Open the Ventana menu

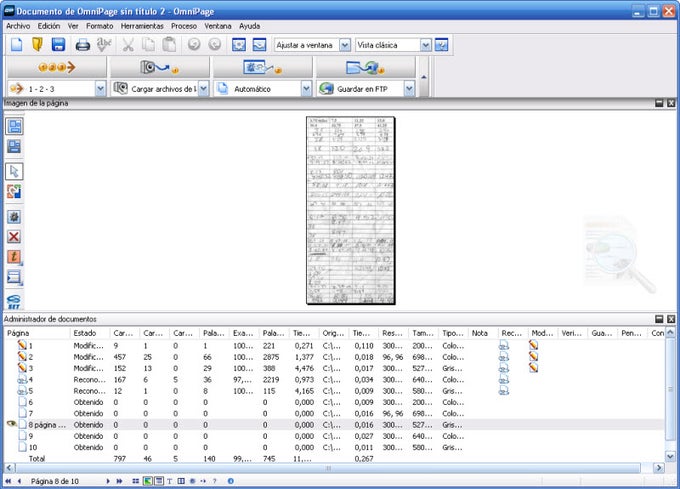(x=218, y=26)
